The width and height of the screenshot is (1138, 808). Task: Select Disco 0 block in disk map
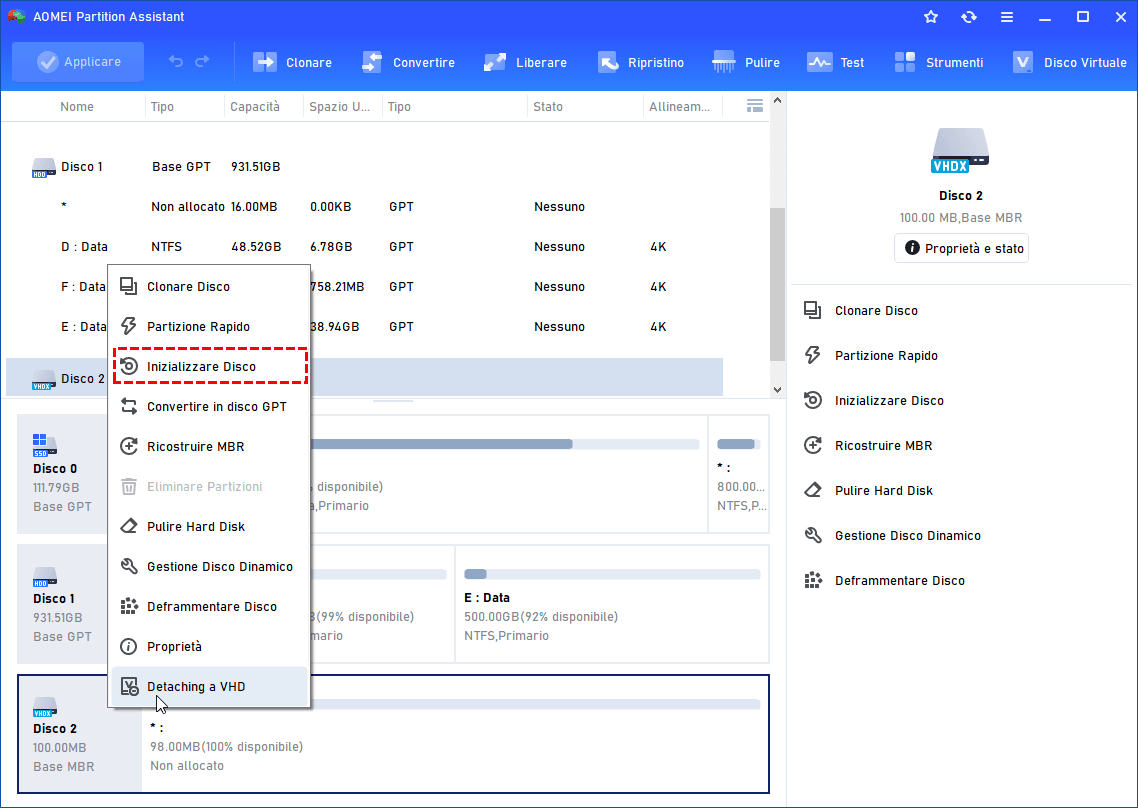[x=62, y=474]
